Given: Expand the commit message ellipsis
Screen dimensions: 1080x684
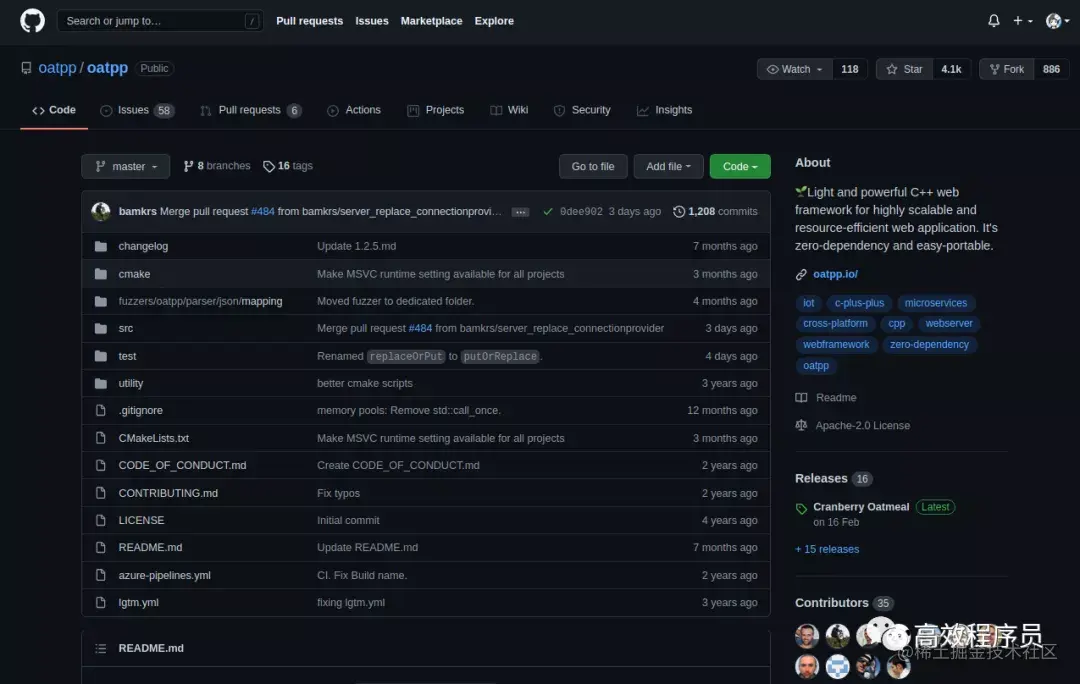Looking at the screenshot, I should [x=521, y=212].
